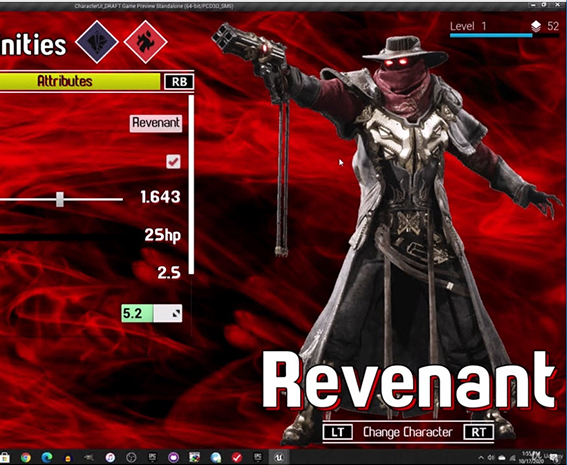567x465 pixels.
Task: Select the red diamond affinity icon
Action: [x=145, y=42]
